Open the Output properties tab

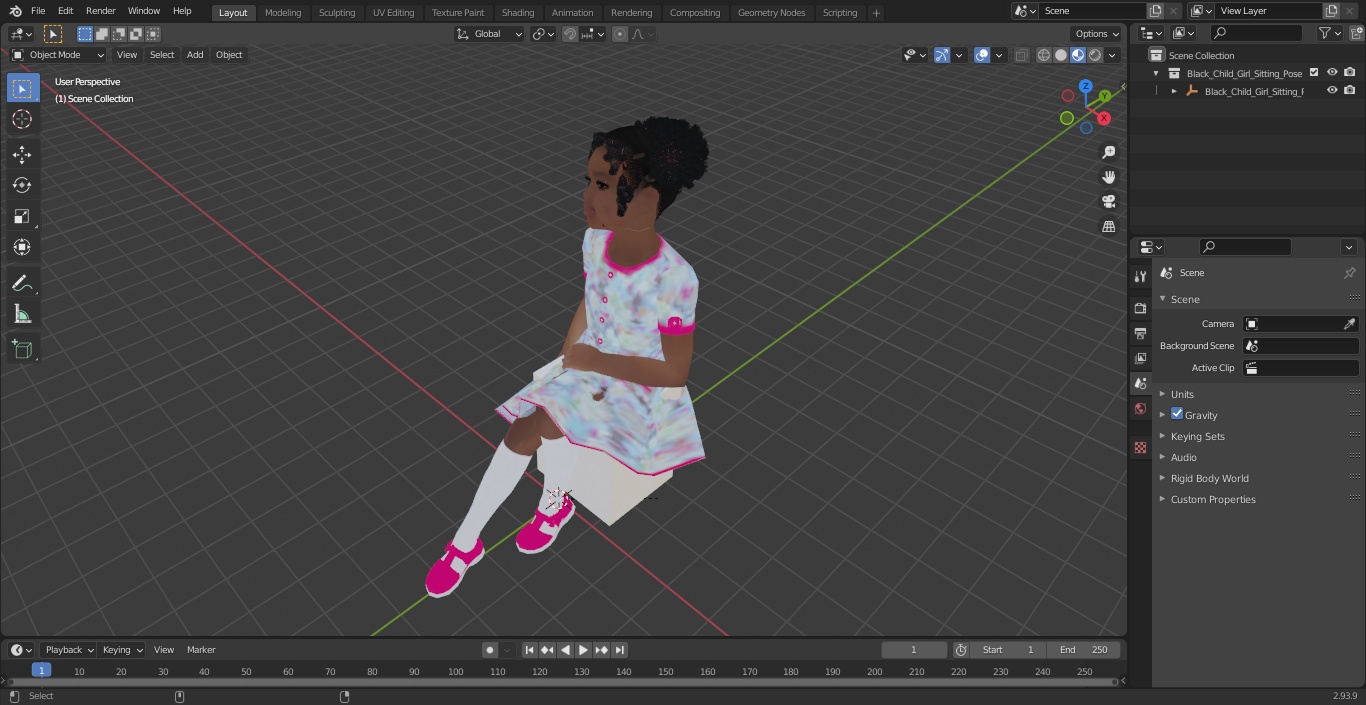pos(1140,333)
